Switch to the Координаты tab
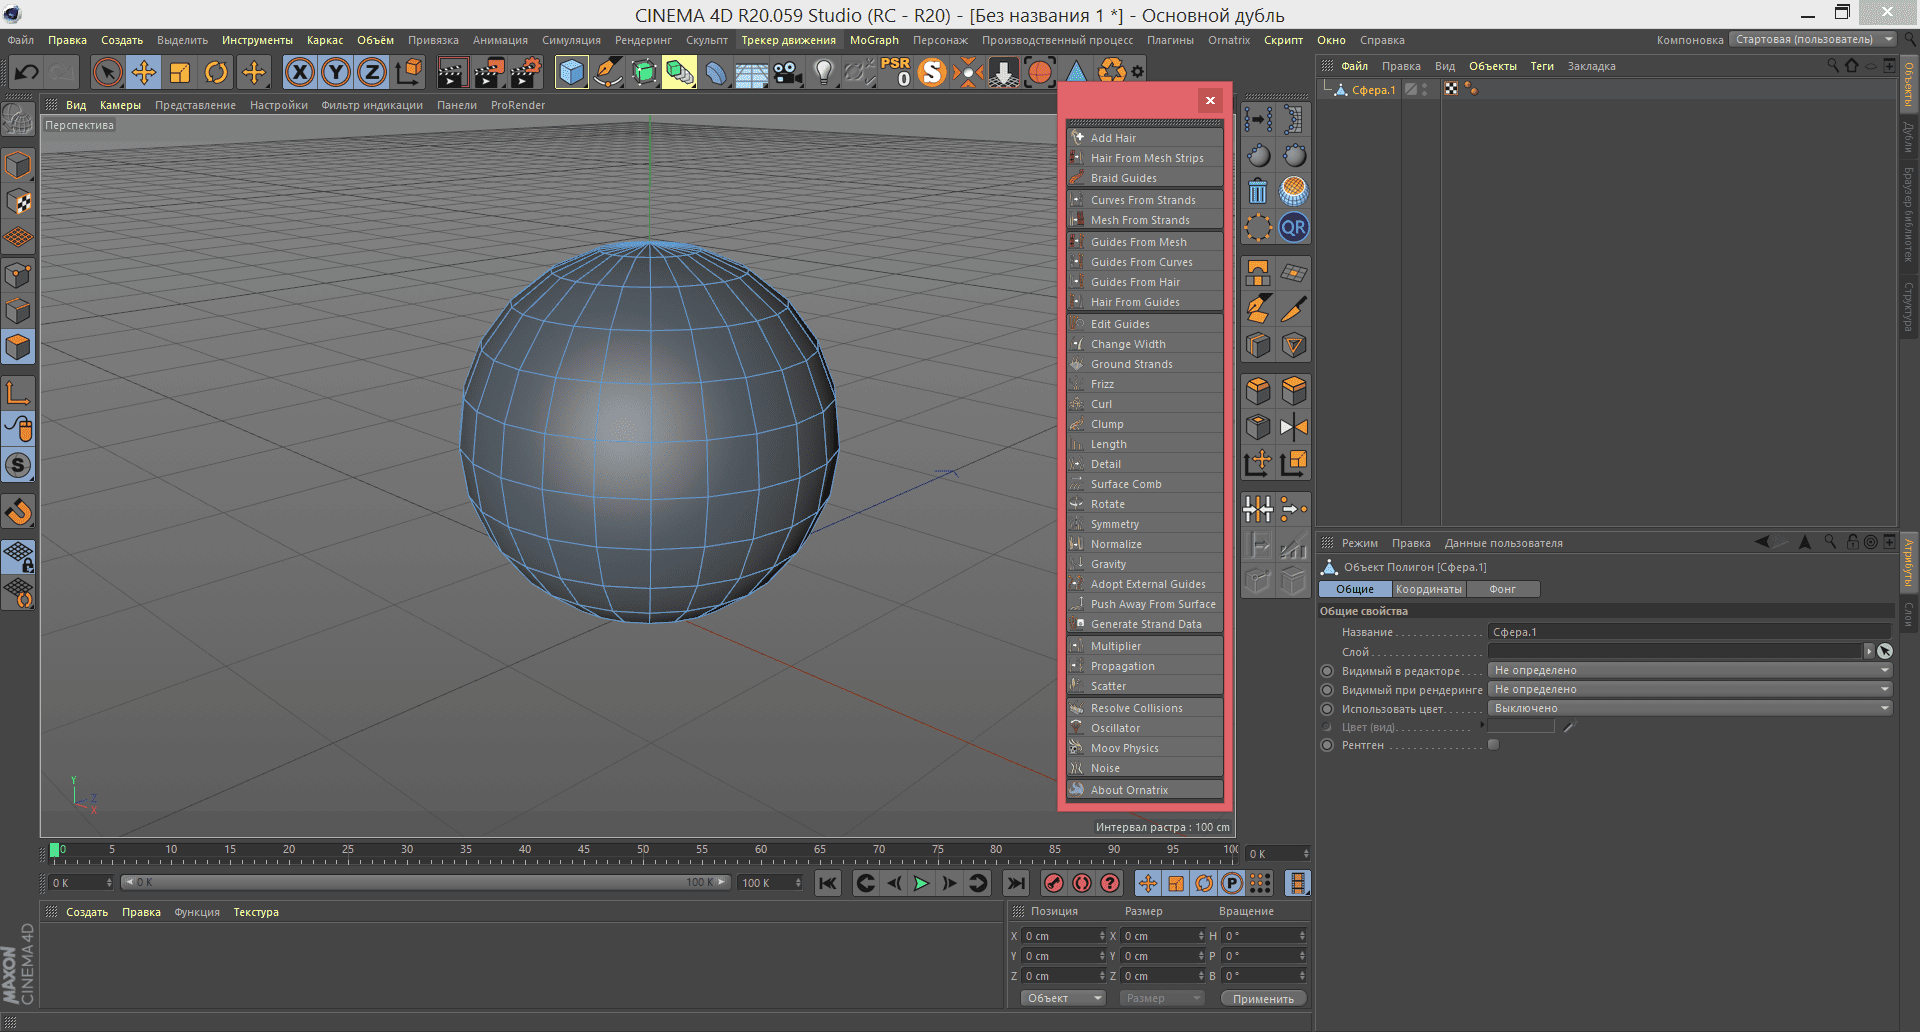1920x1032 pixels. (x=1428, y=589)
